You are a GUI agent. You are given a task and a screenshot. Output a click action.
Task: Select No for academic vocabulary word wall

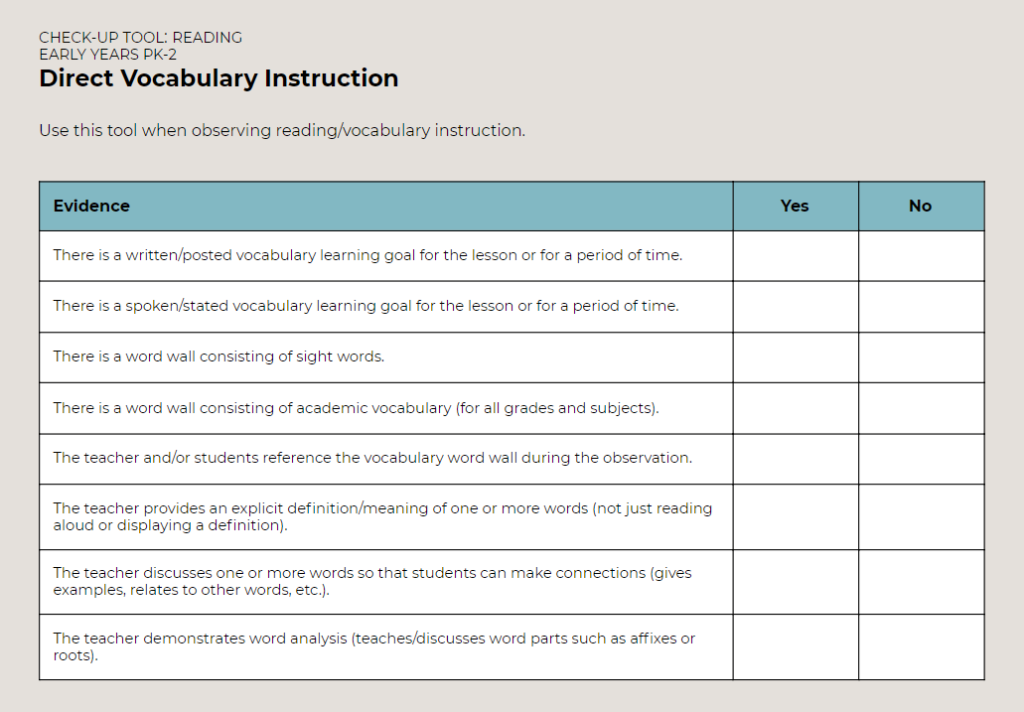coord(921,408)
